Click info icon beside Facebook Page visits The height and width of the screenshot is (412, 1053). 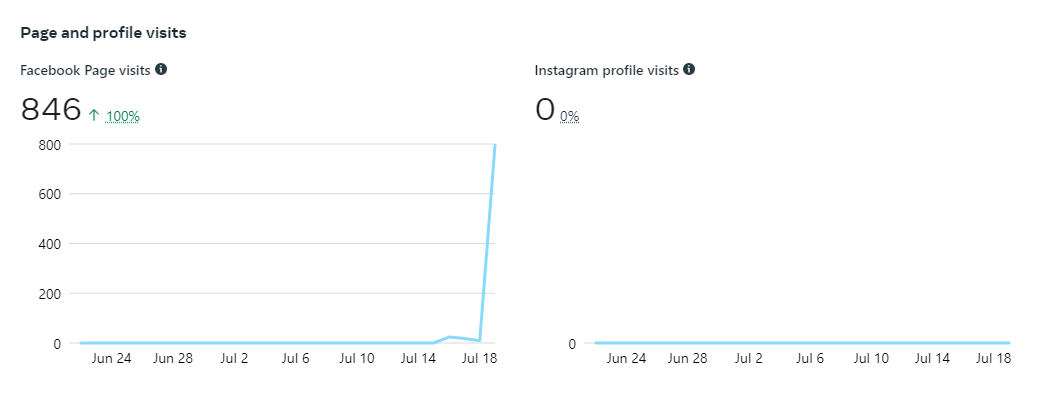161,70
